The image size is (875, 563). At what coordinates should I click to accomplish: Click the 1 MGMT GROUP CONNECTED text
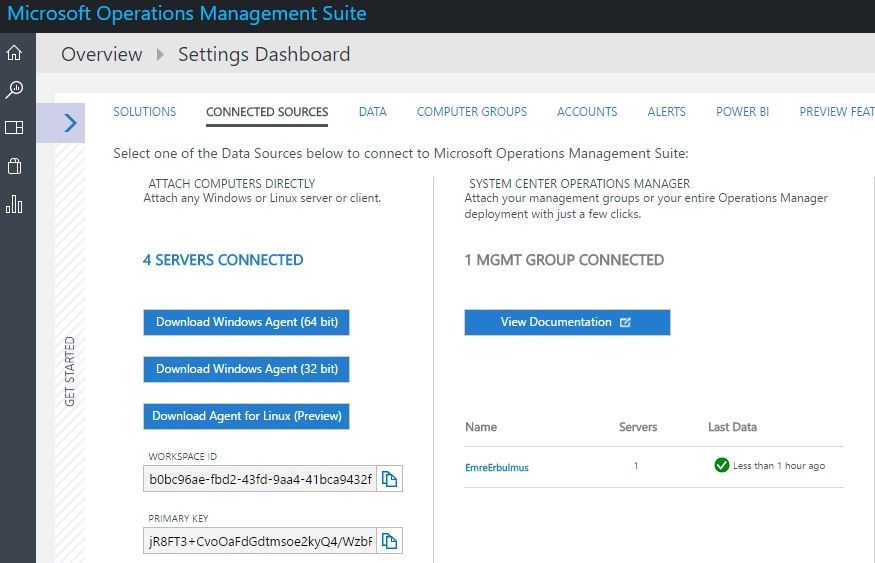564,260
